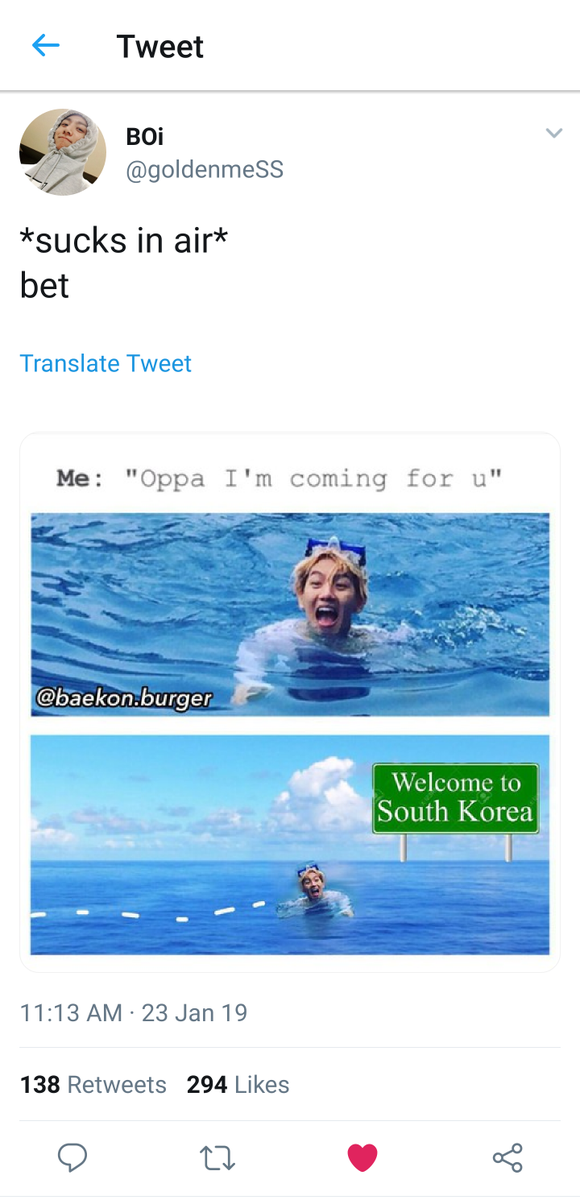Select the tweet text "*sucks in air* bet"
The width and height of the screenshot is (580, 1200).
click(124, 262)
